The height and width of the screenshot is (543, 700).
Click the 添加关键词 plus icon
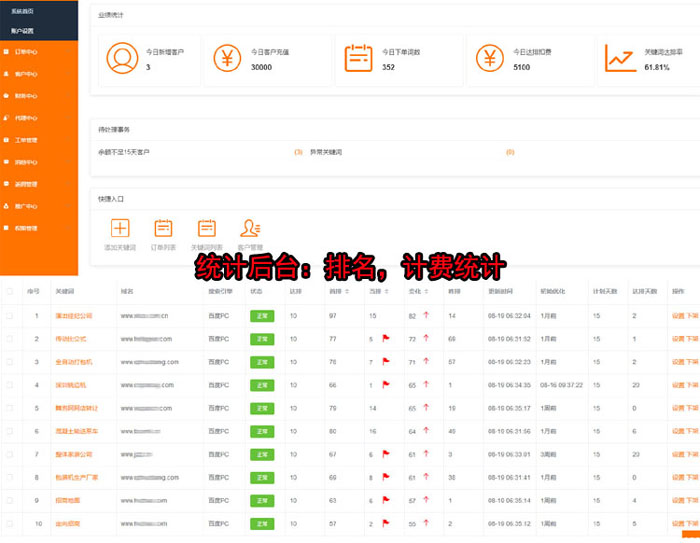(x=119, y=229)
